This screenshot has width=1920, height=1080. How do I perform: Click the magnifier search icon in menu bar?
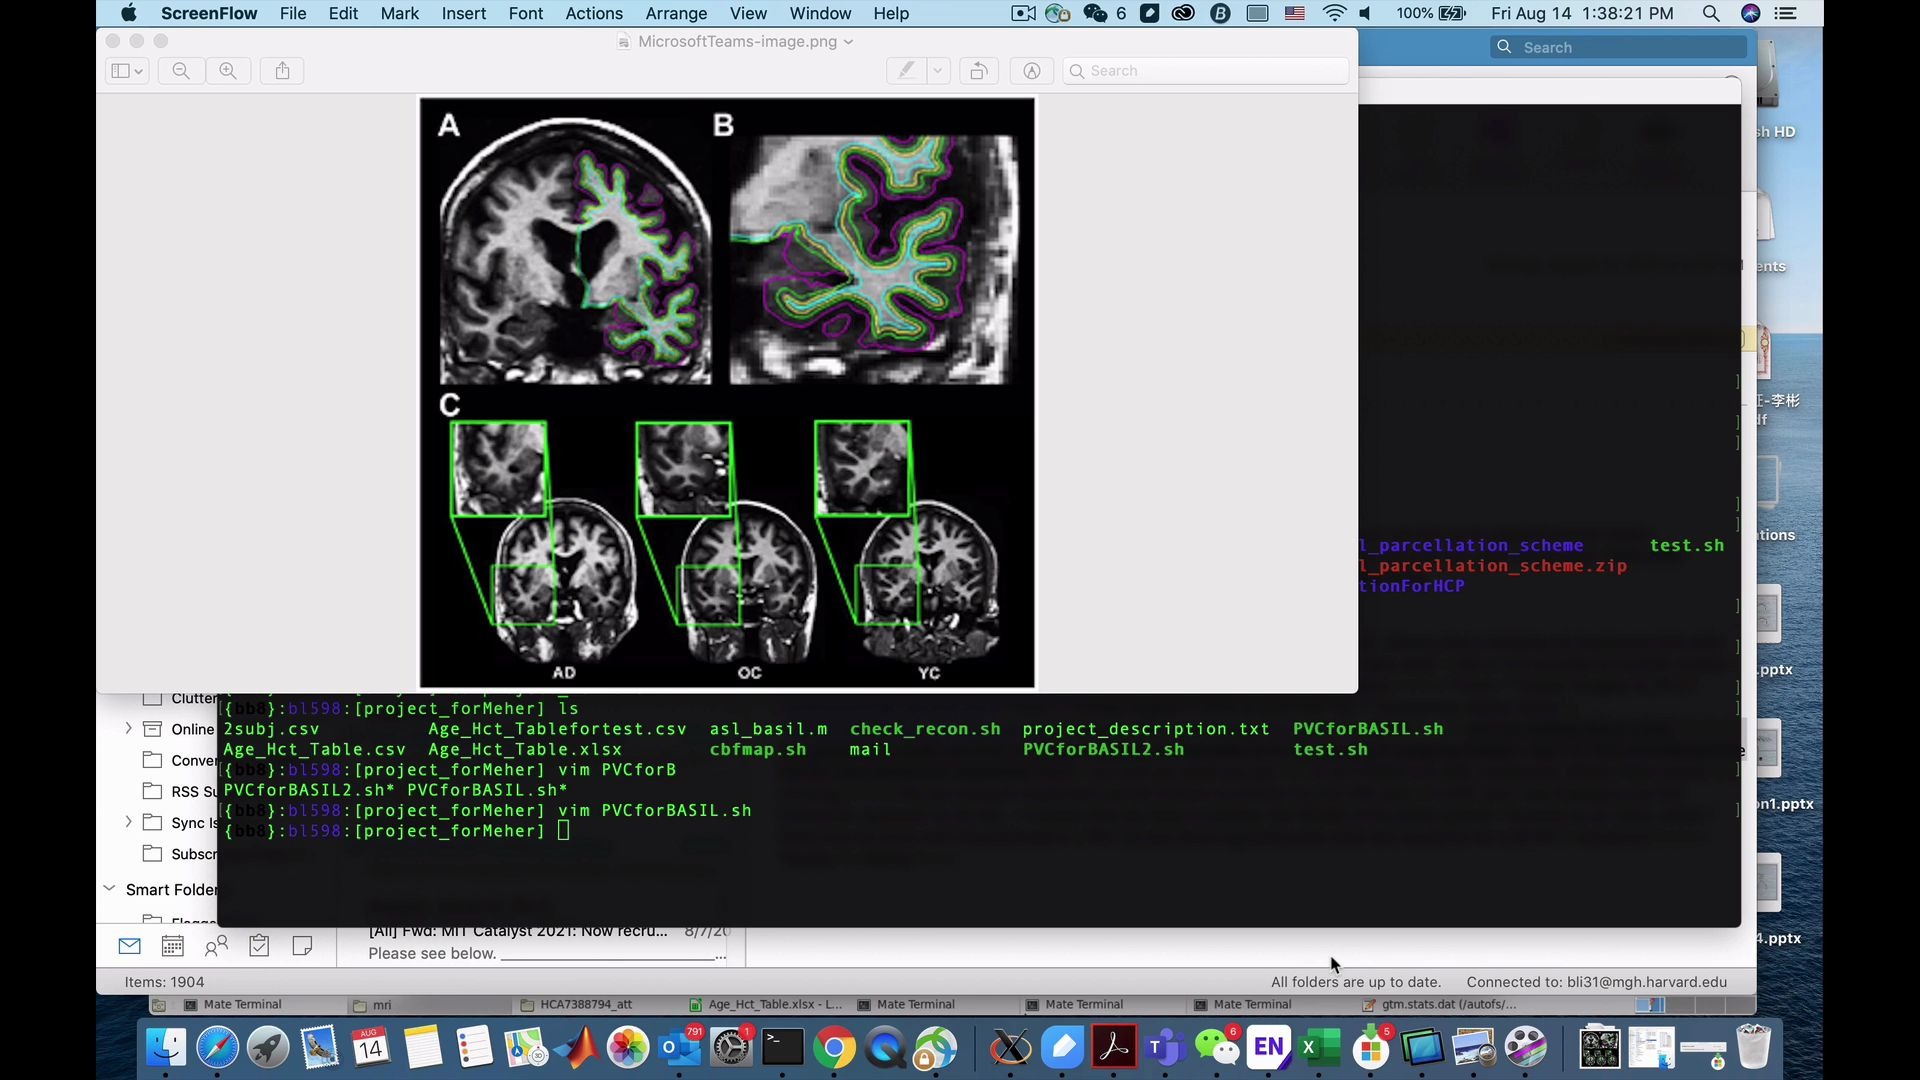[1712, 13]
